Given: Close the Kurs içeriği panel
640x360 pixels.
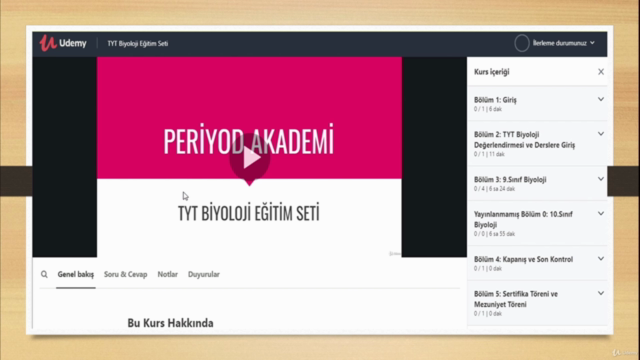Looking at the screenshot, I should (601, 72).
